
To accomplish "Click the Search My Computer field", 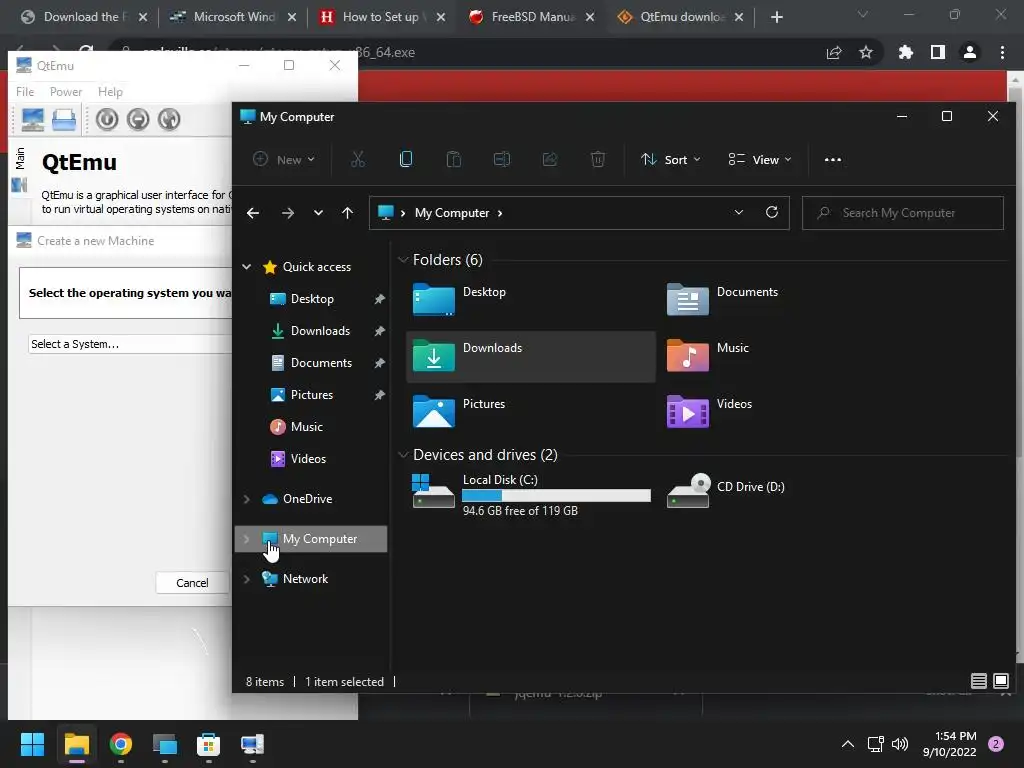I will 903,213.
